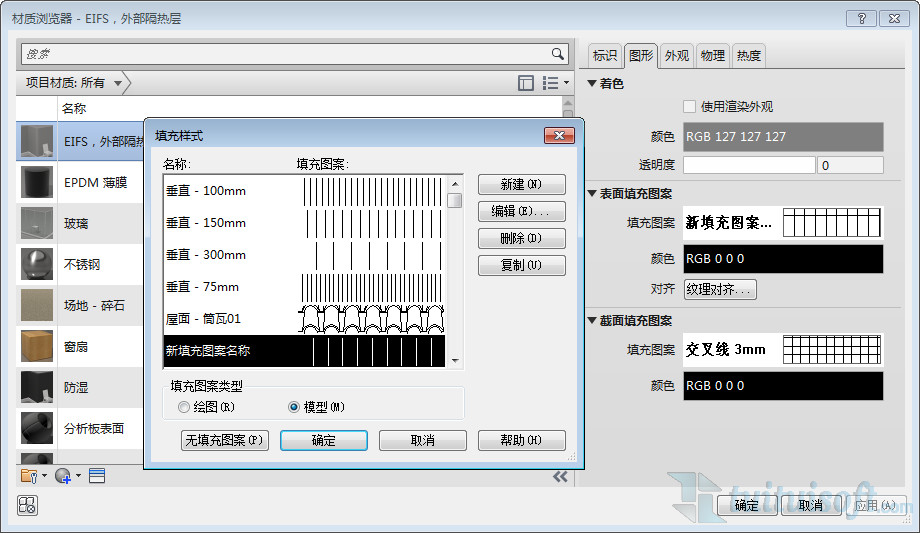Open the asset browser icon at bottom
The image size is (920, 533).
tap(97, 475)
